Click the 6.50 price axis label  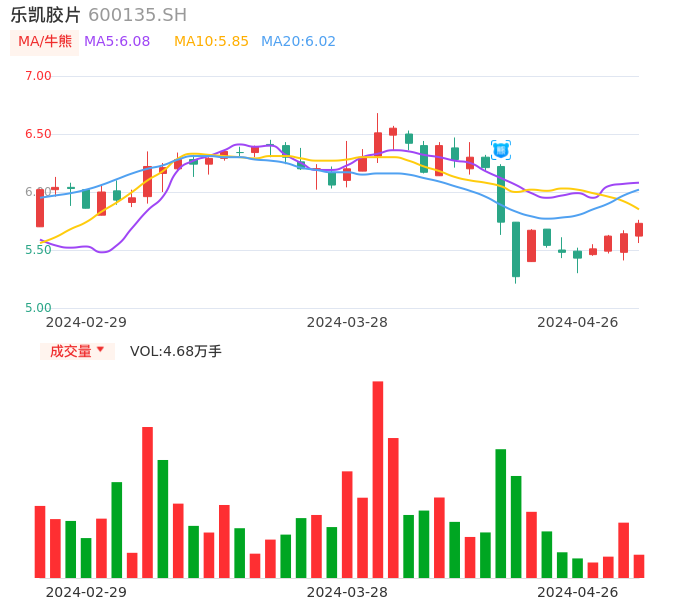coord(38,134)
